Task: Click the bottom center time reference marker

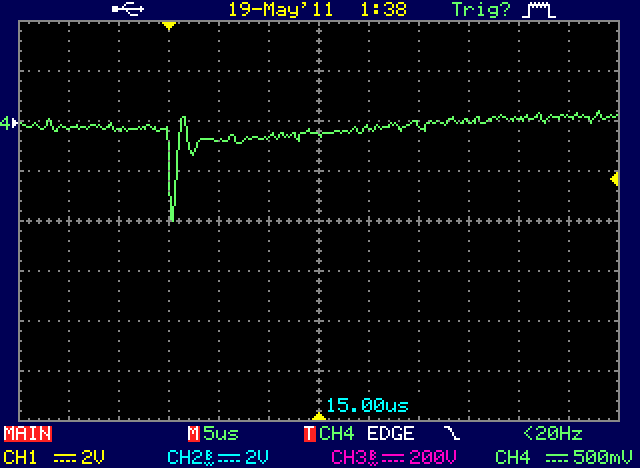Action: pos(319,416)
